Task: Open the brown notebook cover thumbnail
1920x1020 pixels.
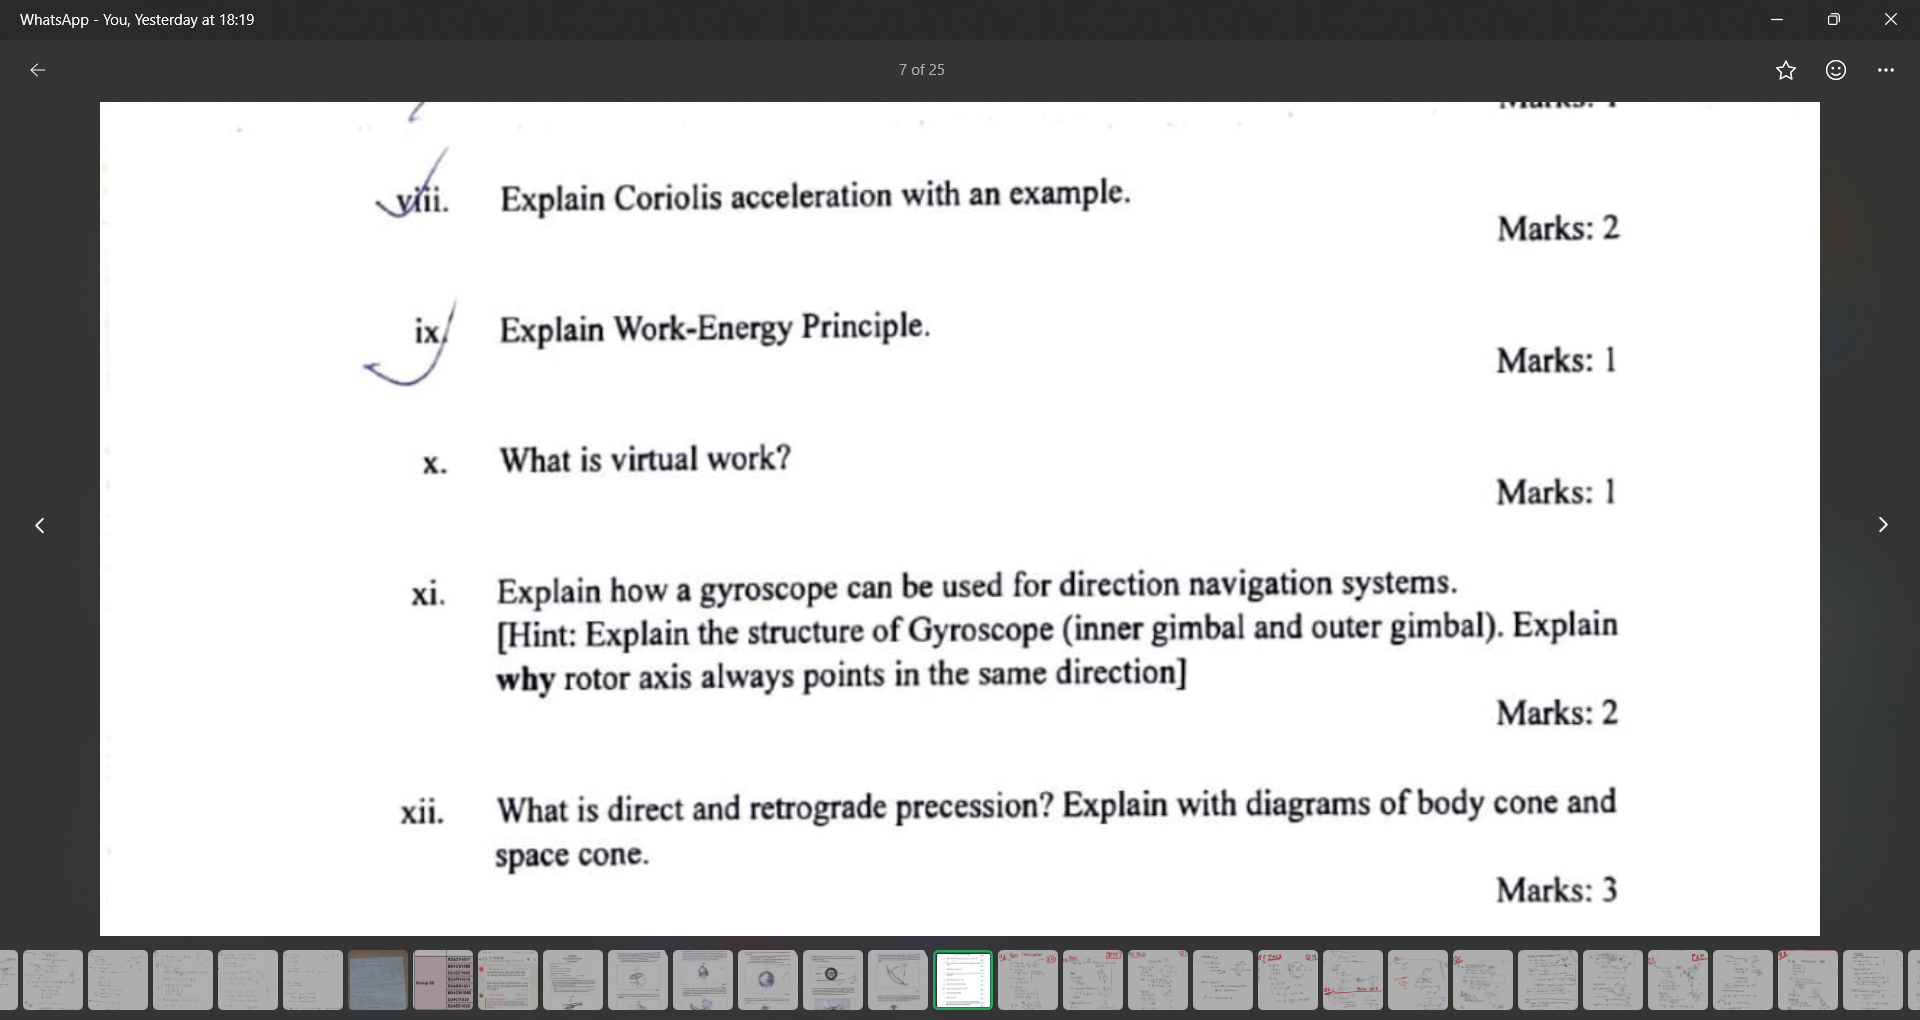Action: click(377, 980)
